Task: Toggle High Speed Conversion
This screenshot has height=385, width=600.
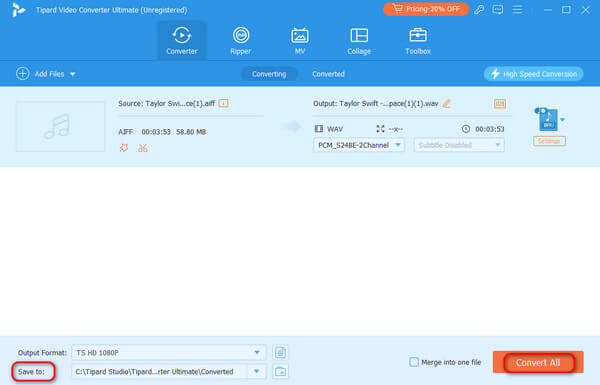Action: [533, 74]
